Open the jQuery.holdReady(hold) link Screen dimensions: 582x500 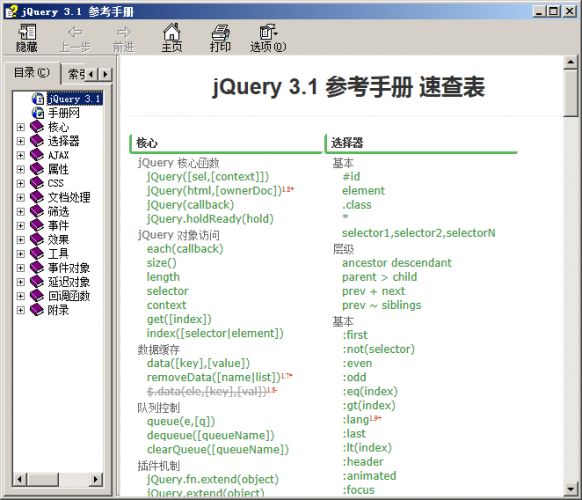pos(210,219)
